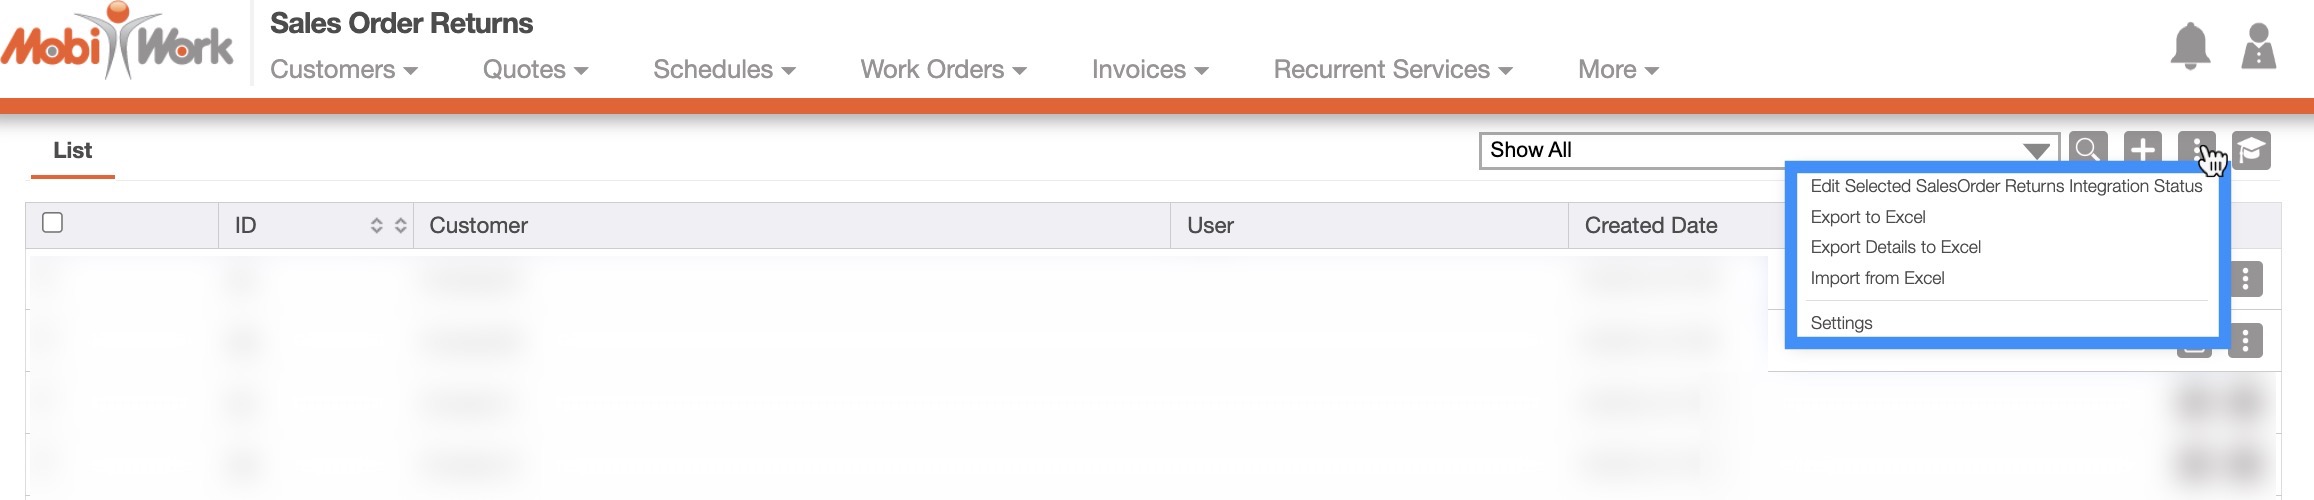Click the magnifier search icon
Viewport: 2314px width, 500px height.
[2087, 150]
